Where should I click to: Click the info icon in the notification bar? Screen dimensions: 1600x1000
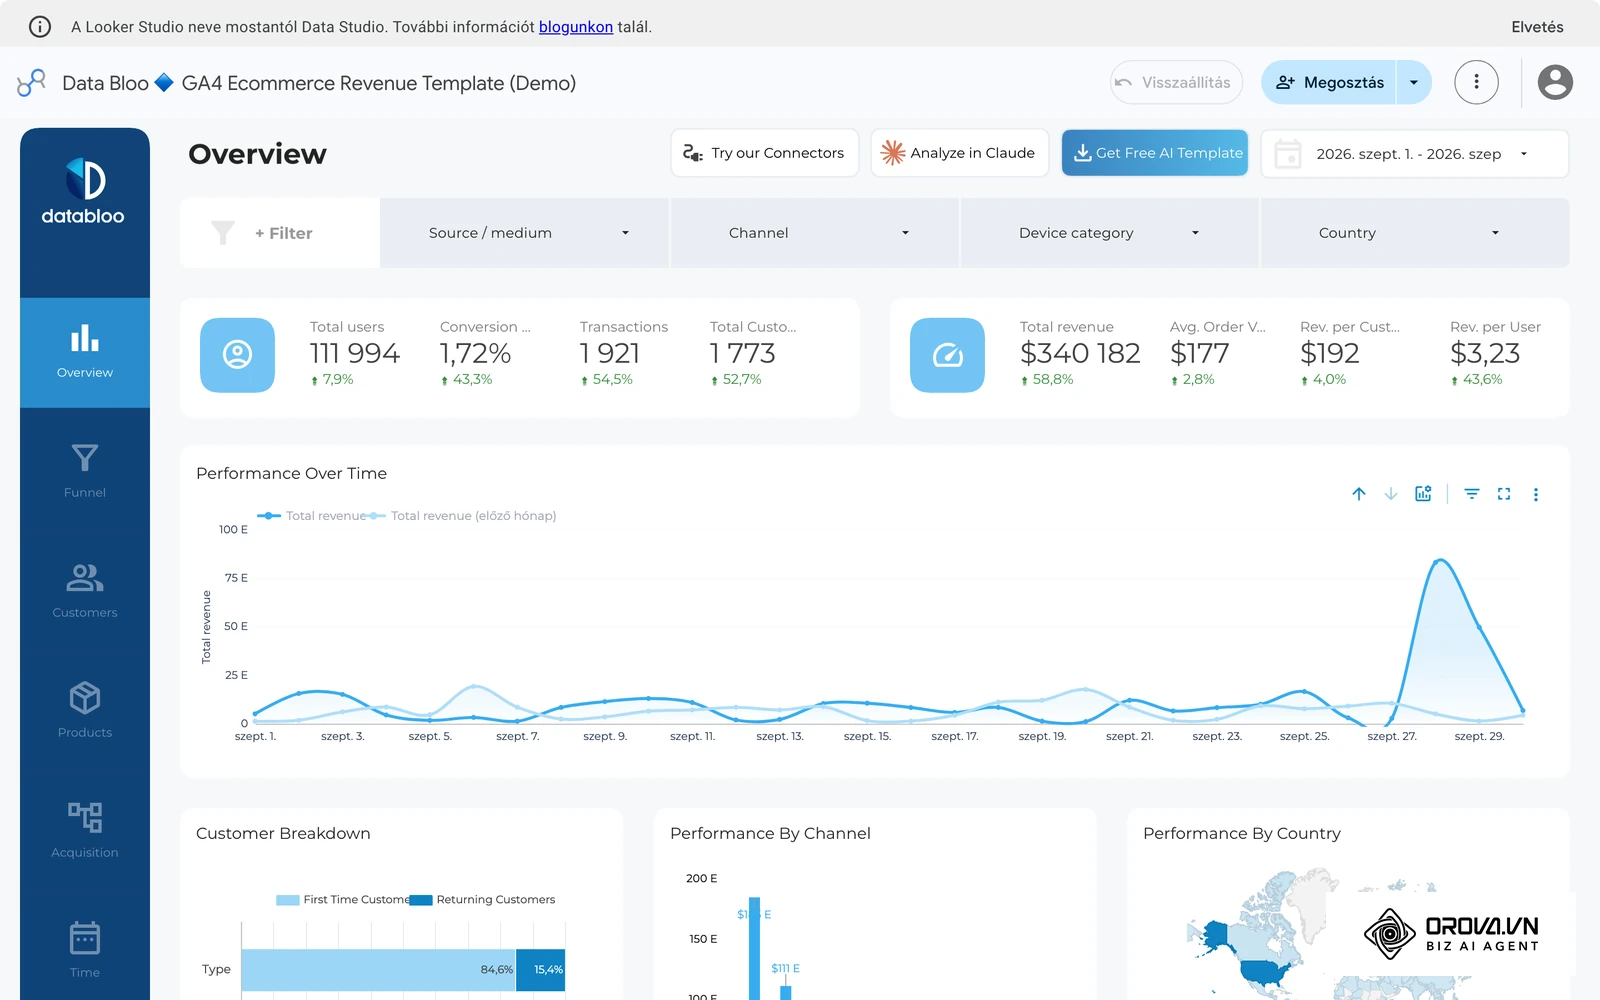[40, 27]
